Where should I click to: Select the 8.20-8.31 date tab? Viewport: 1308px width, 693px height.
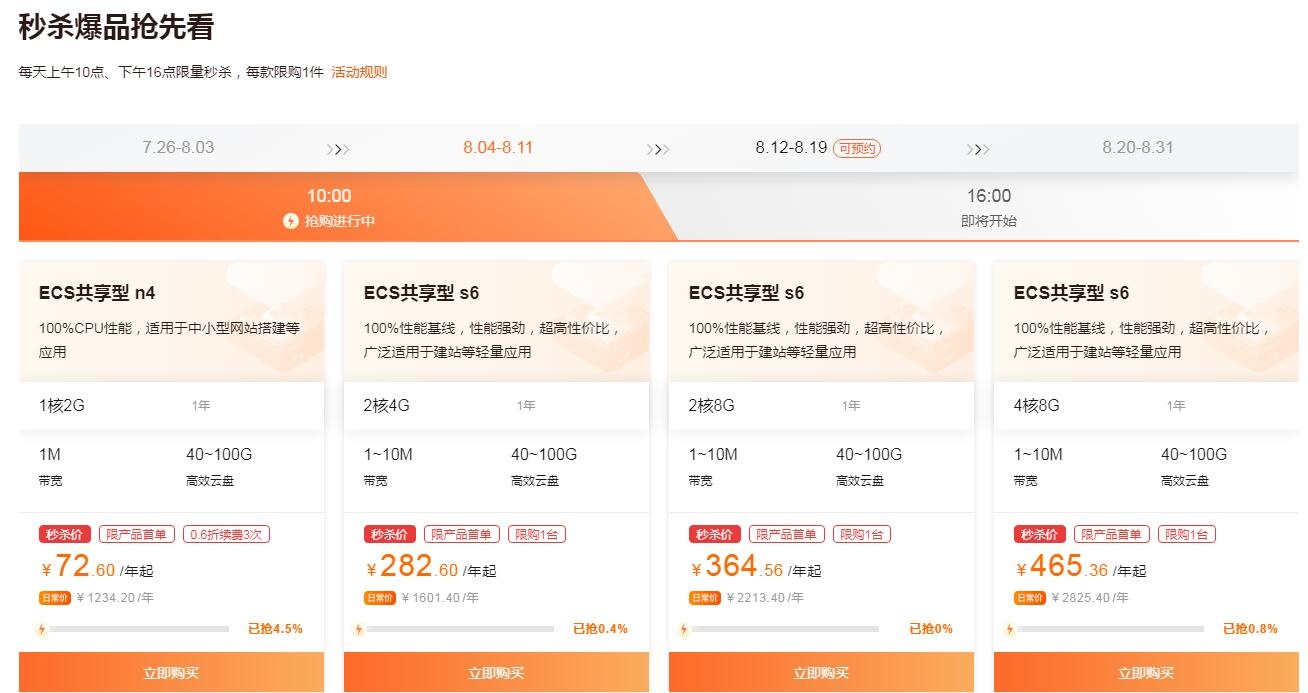pyautogui.click(x=1138, y=148)
